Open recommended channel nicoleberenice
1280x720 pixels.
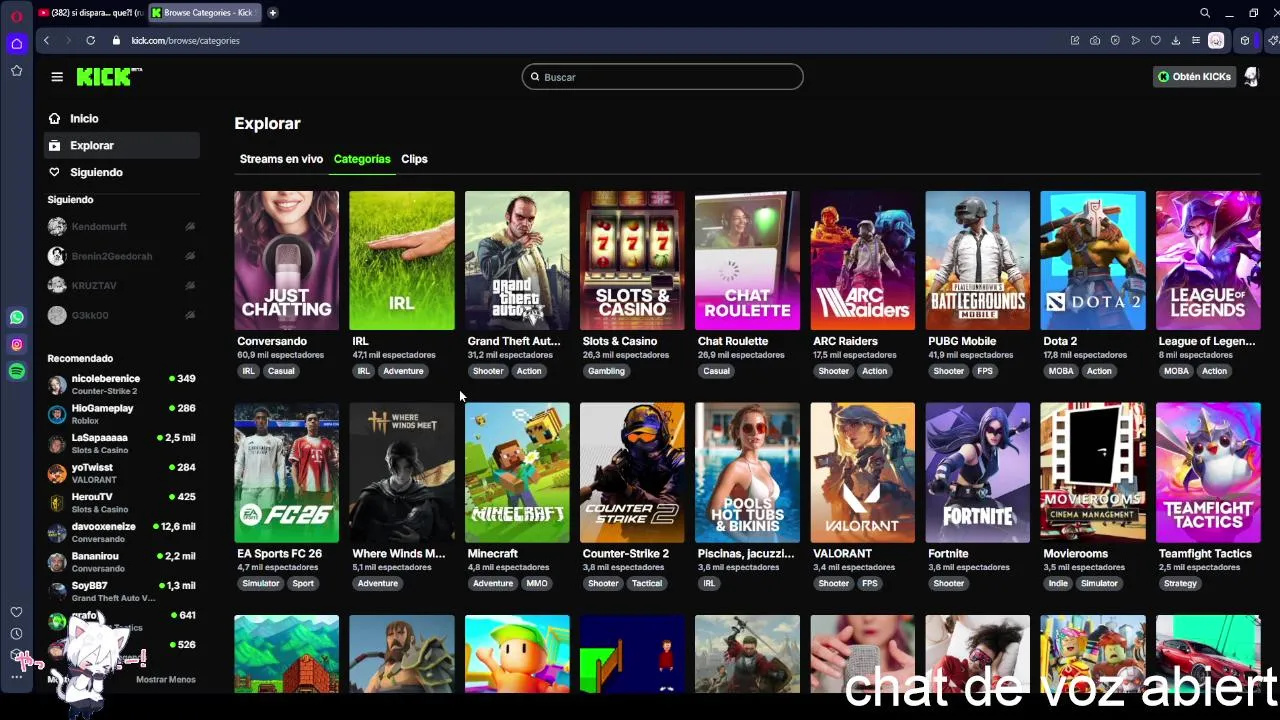tap(122, 384)
